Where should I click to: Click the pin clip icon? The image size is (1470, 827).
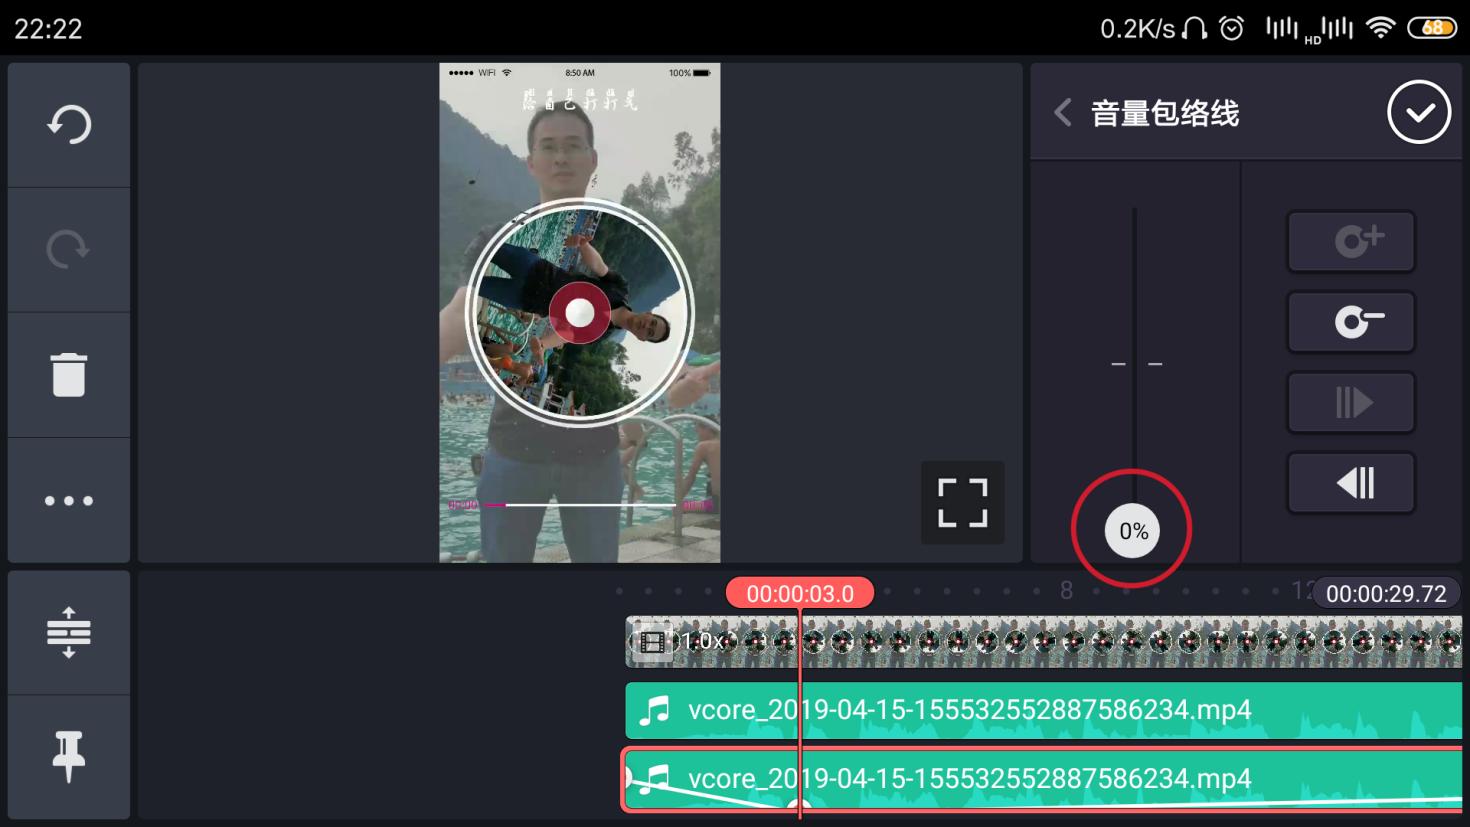[x=68, y=757]
